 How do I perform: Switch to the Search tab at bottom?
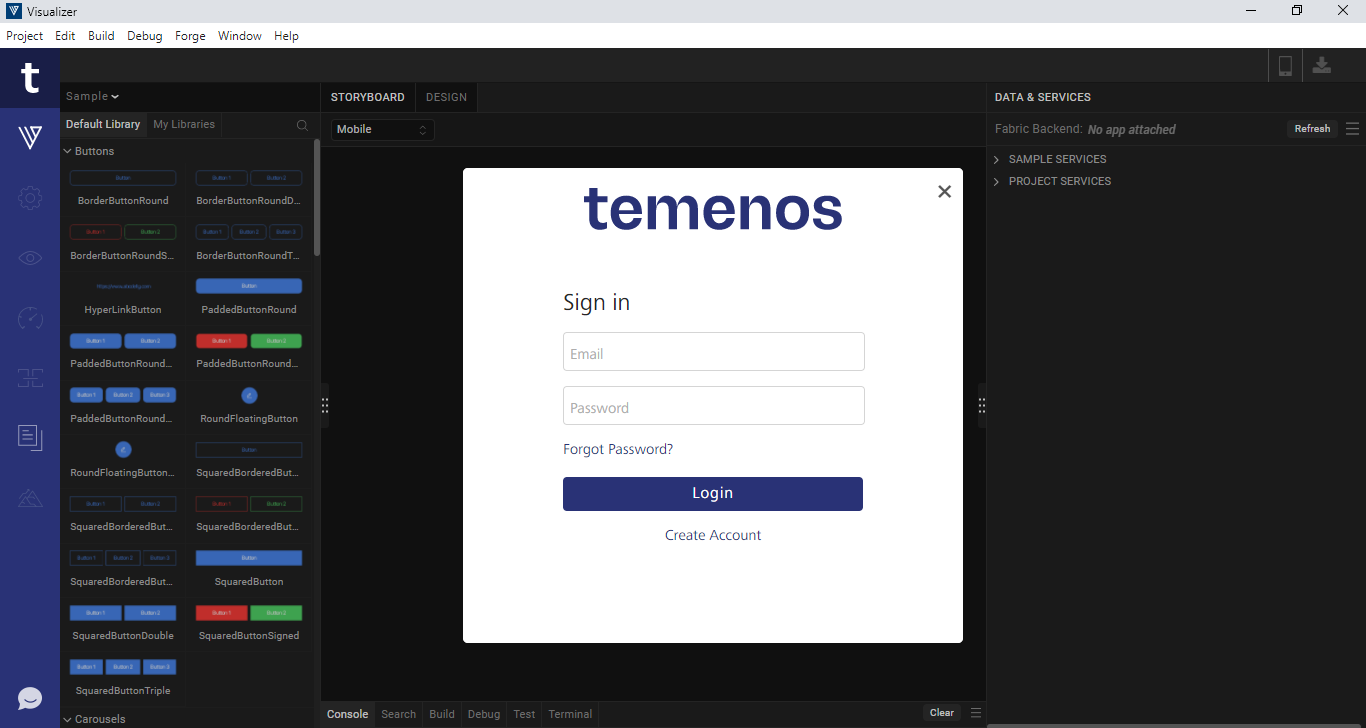[x=398, y=714]
